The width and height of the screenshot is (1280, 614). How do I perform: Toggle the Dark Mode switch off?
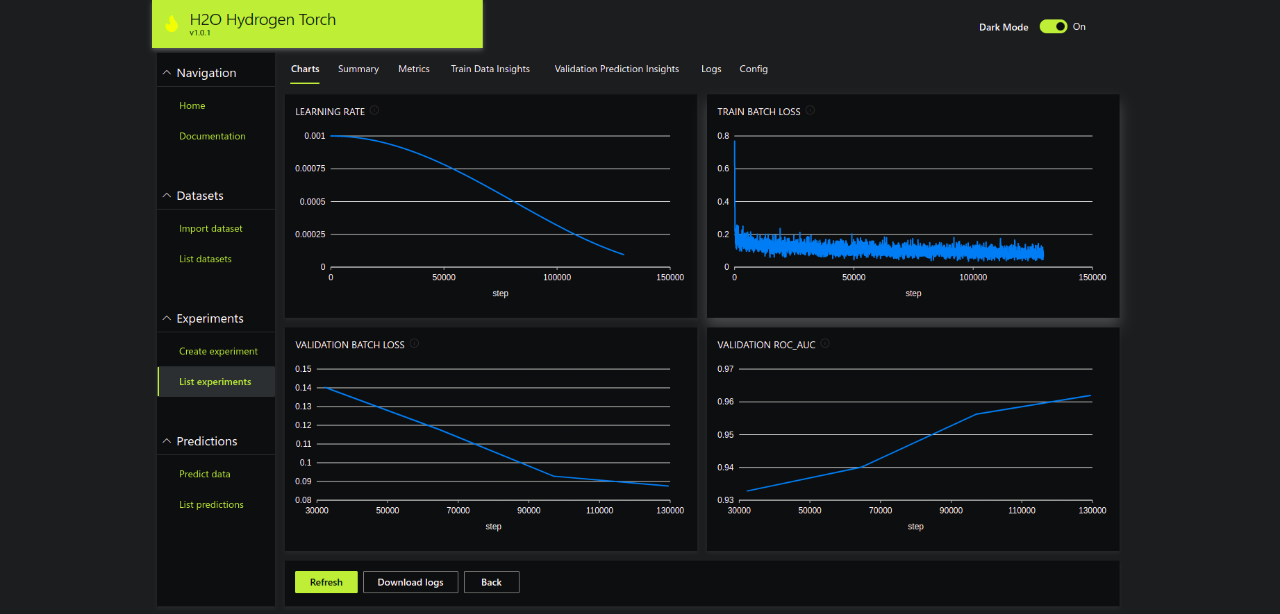[x=1053, y=27]
